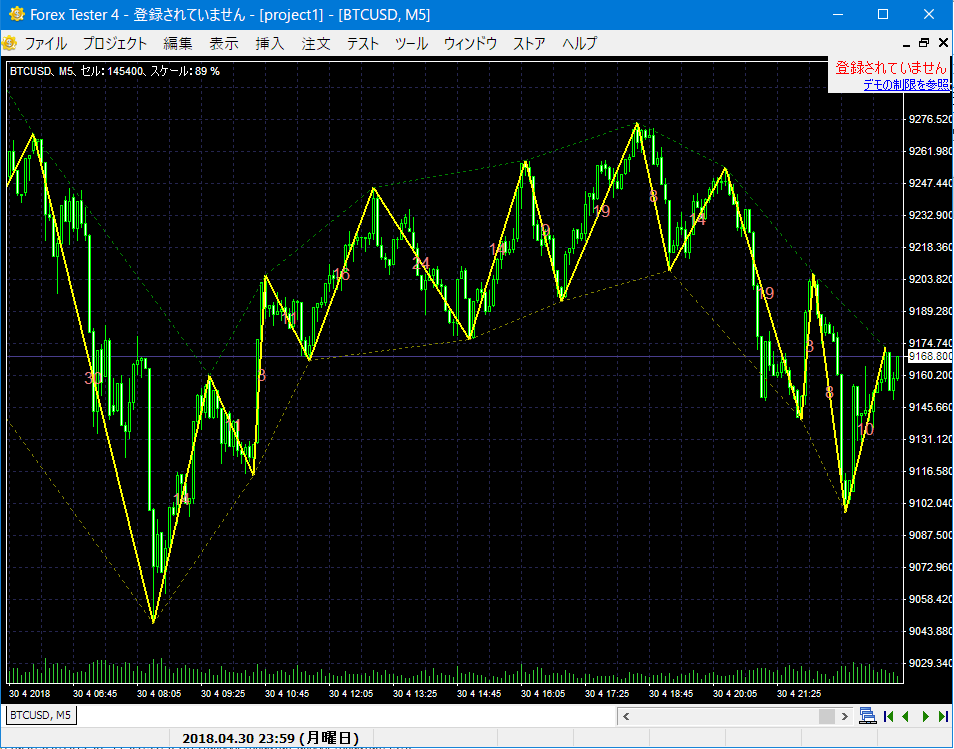Open the ストア menu
Image resolution: width=954 pixels, height=749 pixels.
(x=529, y=43)
